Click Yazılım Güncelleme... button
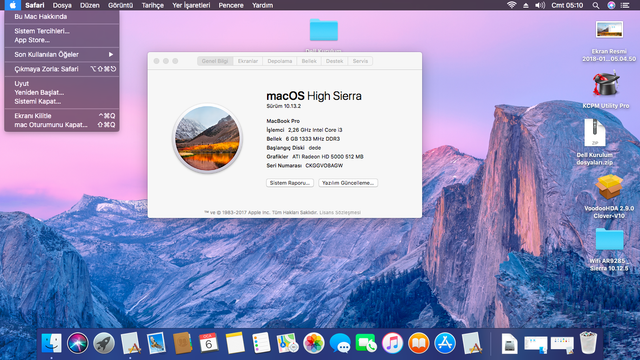 pyautogui.click(x=348, y=183)
